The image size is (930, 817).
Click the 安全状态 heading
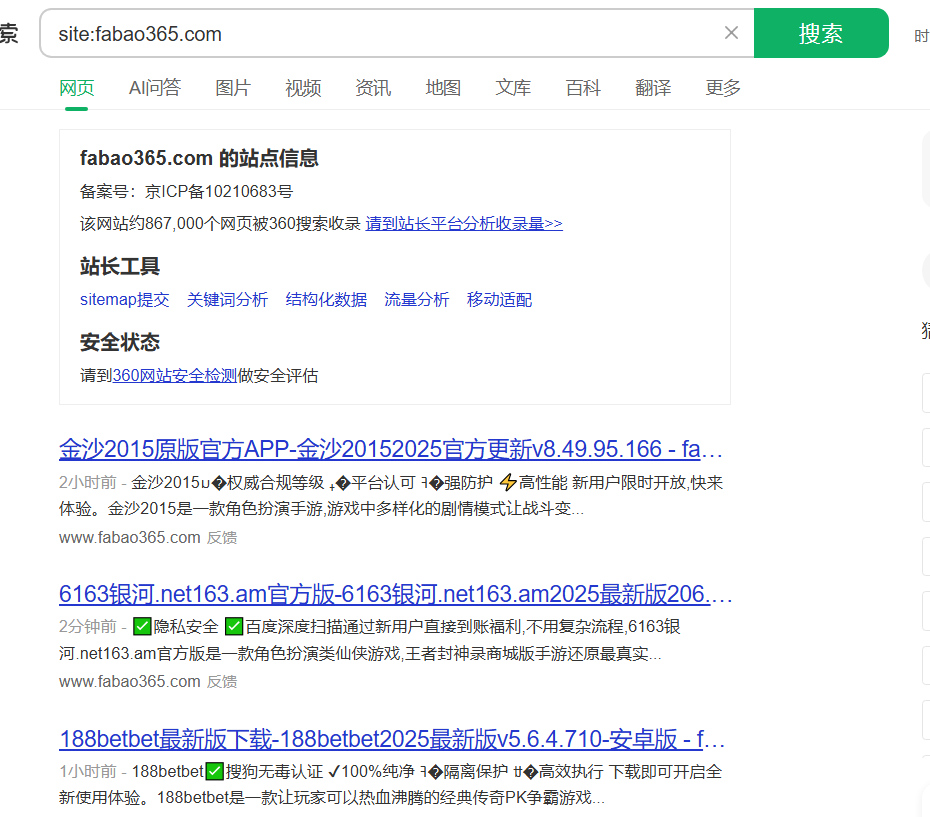pyautogui.click(x=120, y=342)
